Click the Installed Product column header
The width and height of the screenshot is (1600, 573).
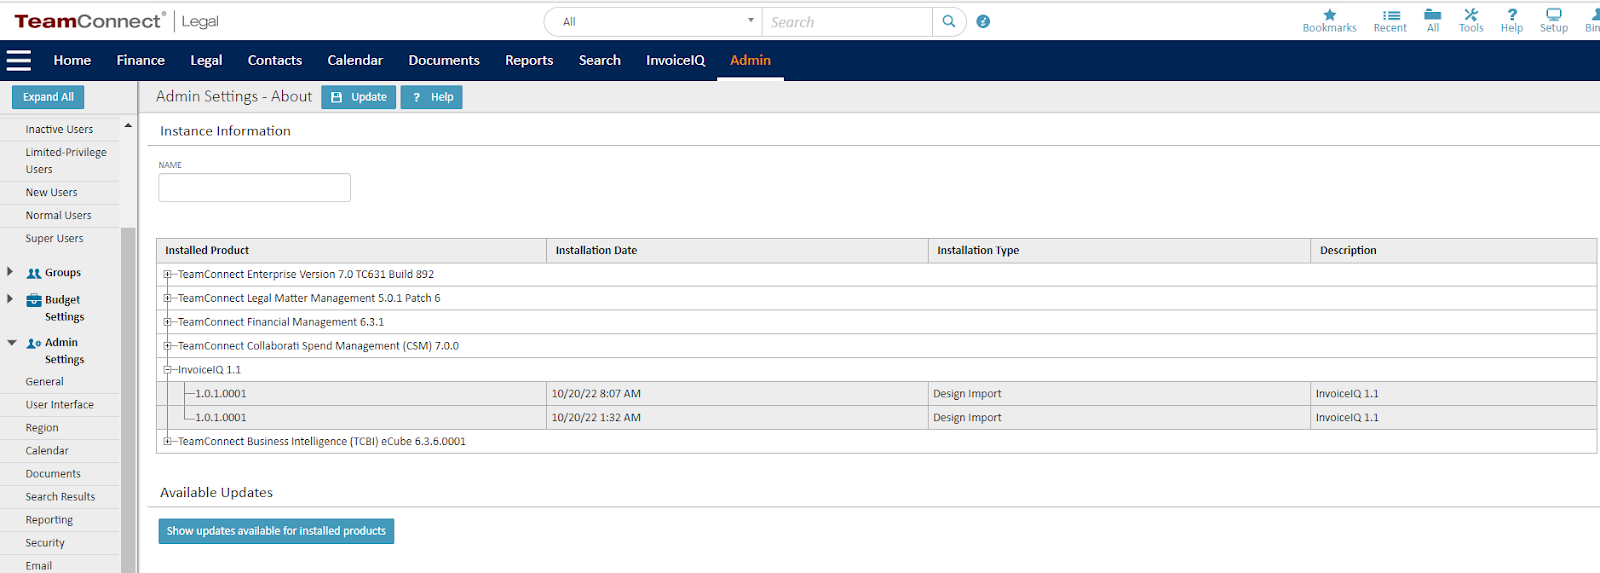tap(351, 251)
